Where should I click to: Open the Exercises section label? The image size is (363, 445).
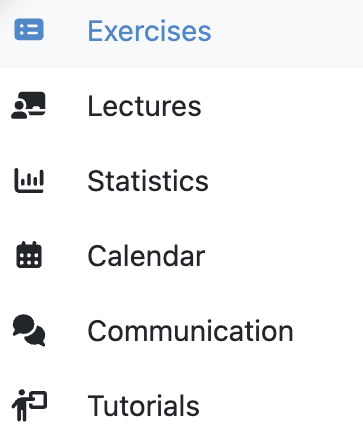(149, 31)
